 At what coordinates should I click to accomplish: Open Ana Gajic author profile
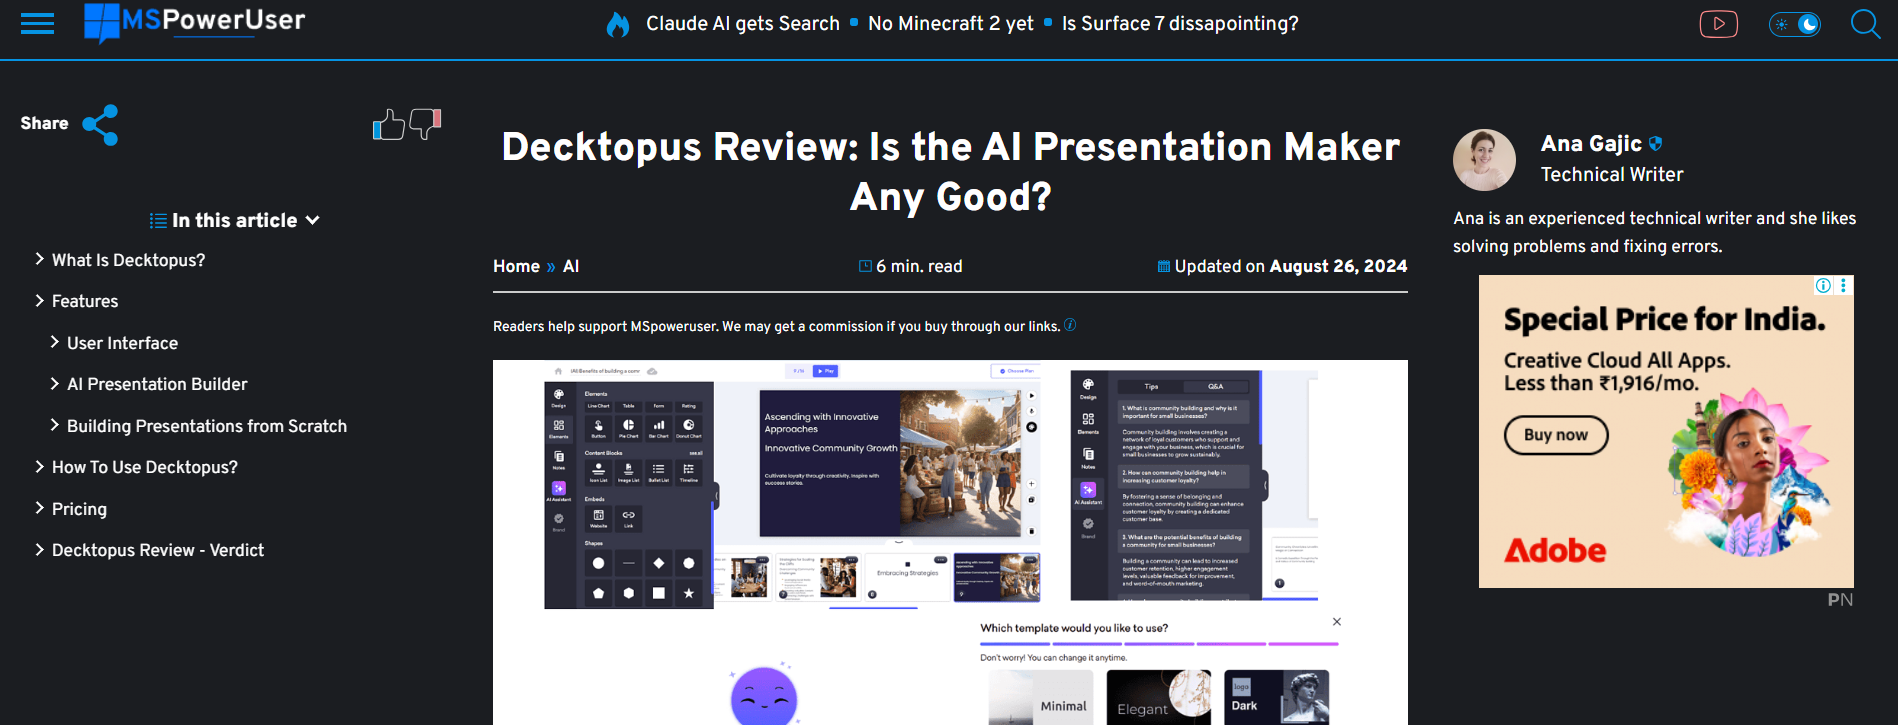coord(1591,144)
